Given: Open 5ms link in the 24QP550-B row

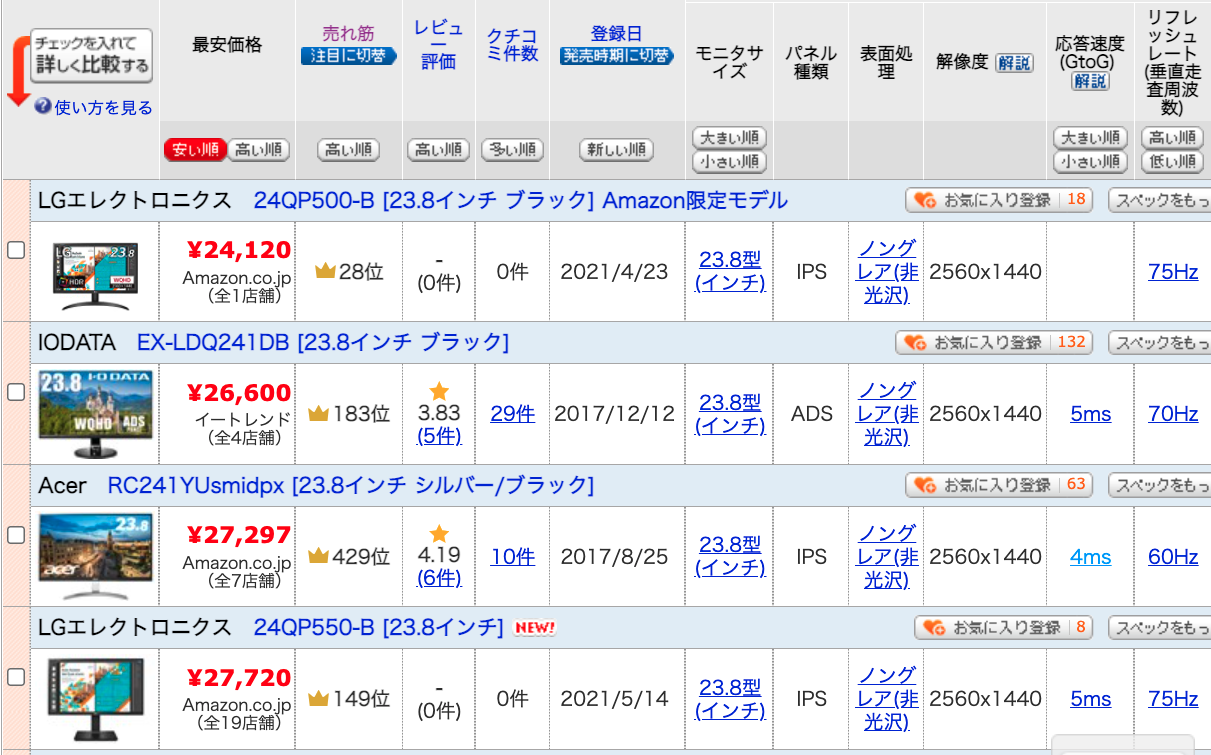Looking at the screenshot, I should coord(1090,698).
